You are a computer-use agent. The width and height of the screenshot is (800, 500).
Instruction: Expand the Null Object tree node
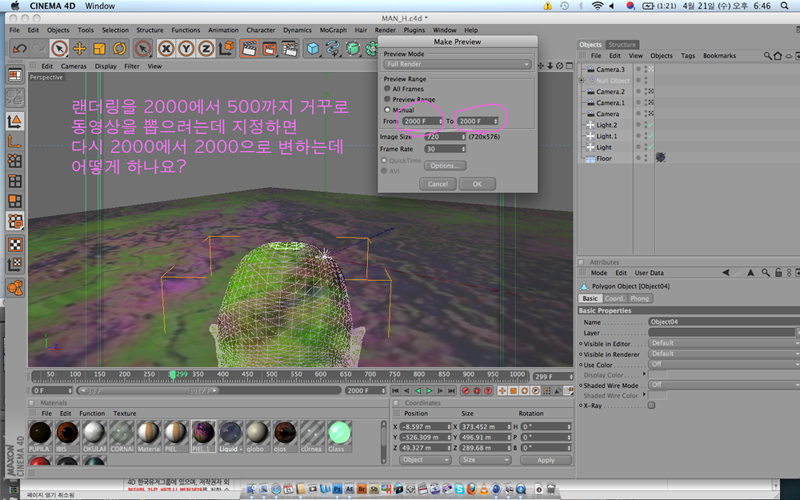click(x=581, y=81)
